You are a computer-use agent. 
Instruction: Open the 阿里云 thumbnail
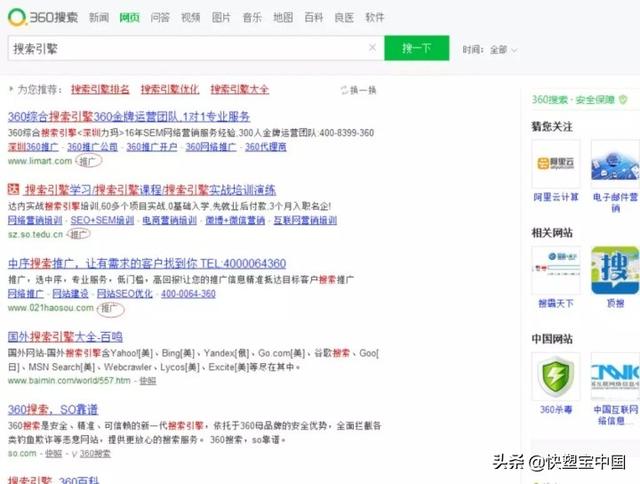556,163
